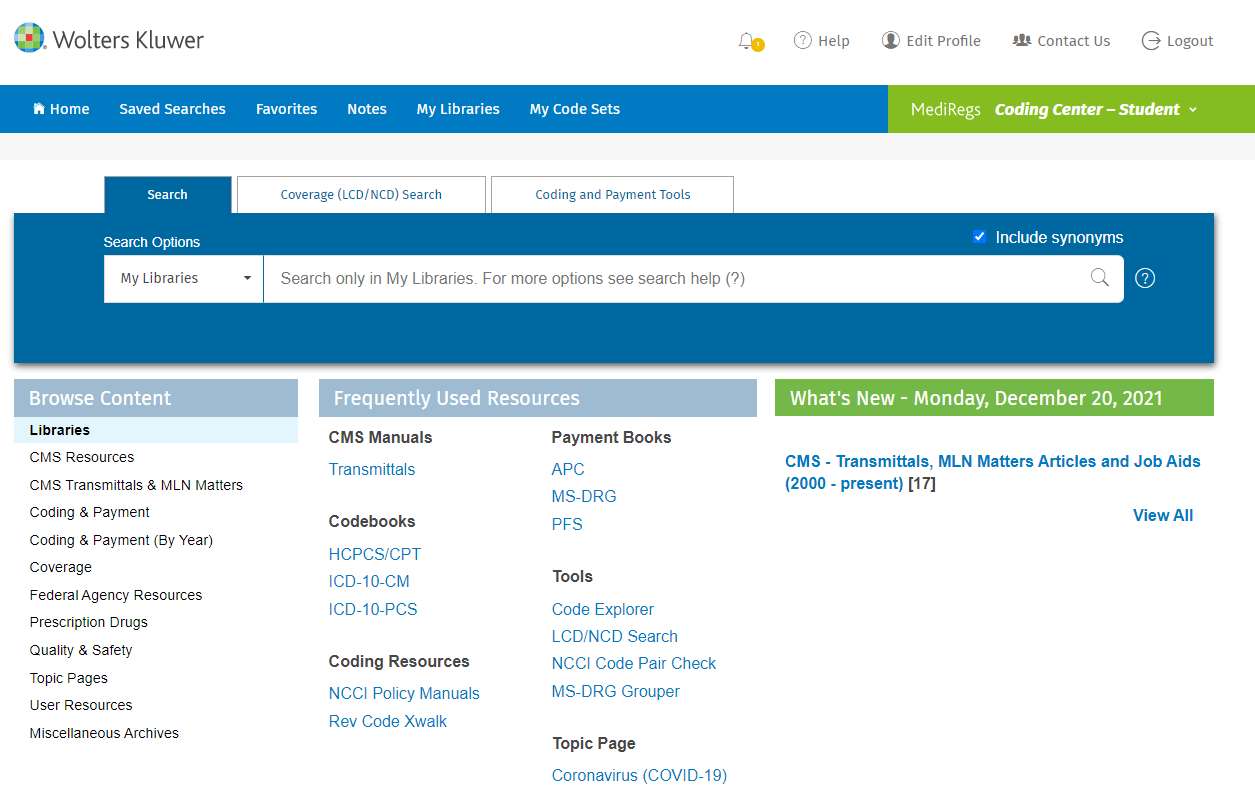Uncheck the Include synonyms checkbox
Image resolution: width=1255 pixels, height=797 pixels.
979,237
